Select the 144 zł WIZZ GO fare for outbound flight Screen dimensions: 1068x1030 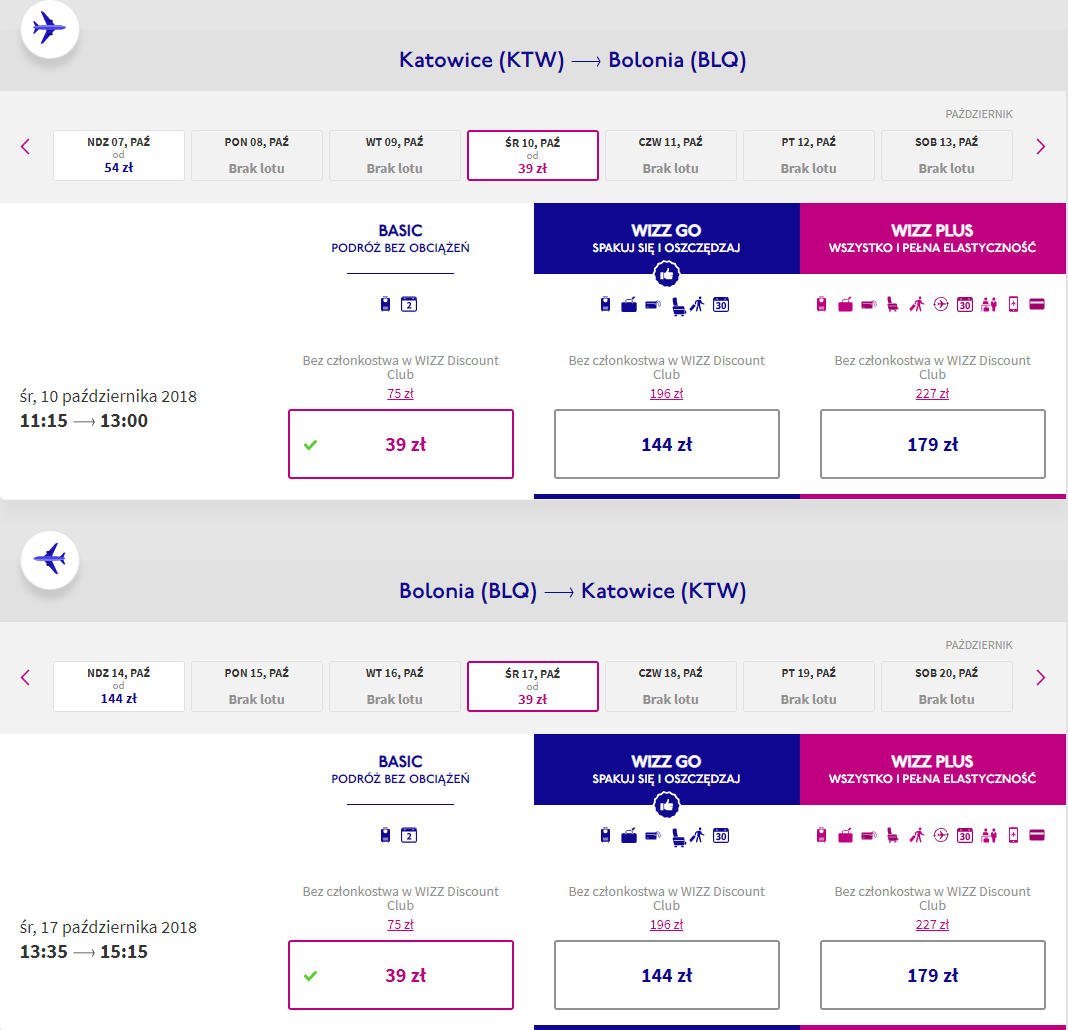667,444
